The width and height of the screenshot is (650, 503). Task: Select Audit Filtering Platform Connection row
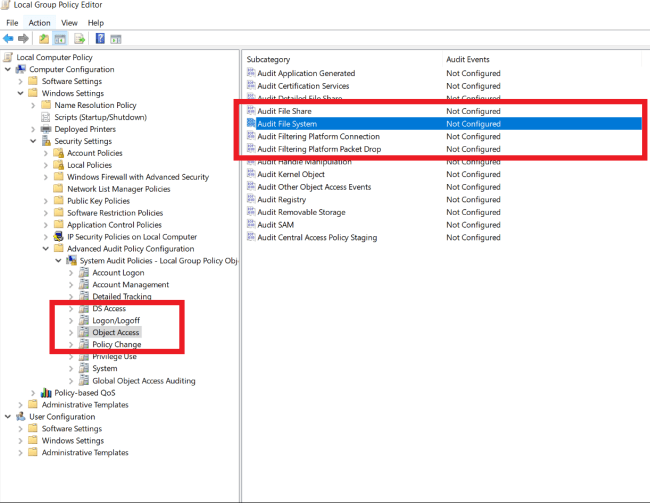443,136
